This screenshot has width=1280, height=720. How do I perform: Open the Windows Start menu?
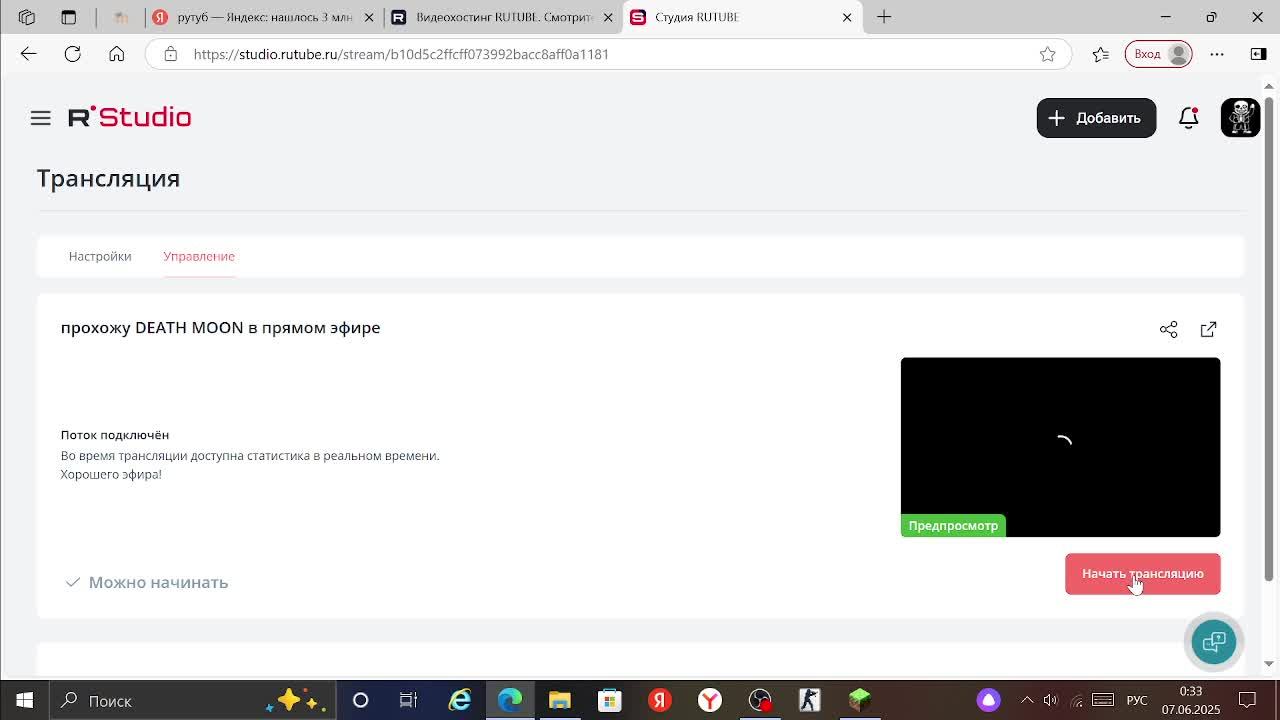click(x=24, y=700)
